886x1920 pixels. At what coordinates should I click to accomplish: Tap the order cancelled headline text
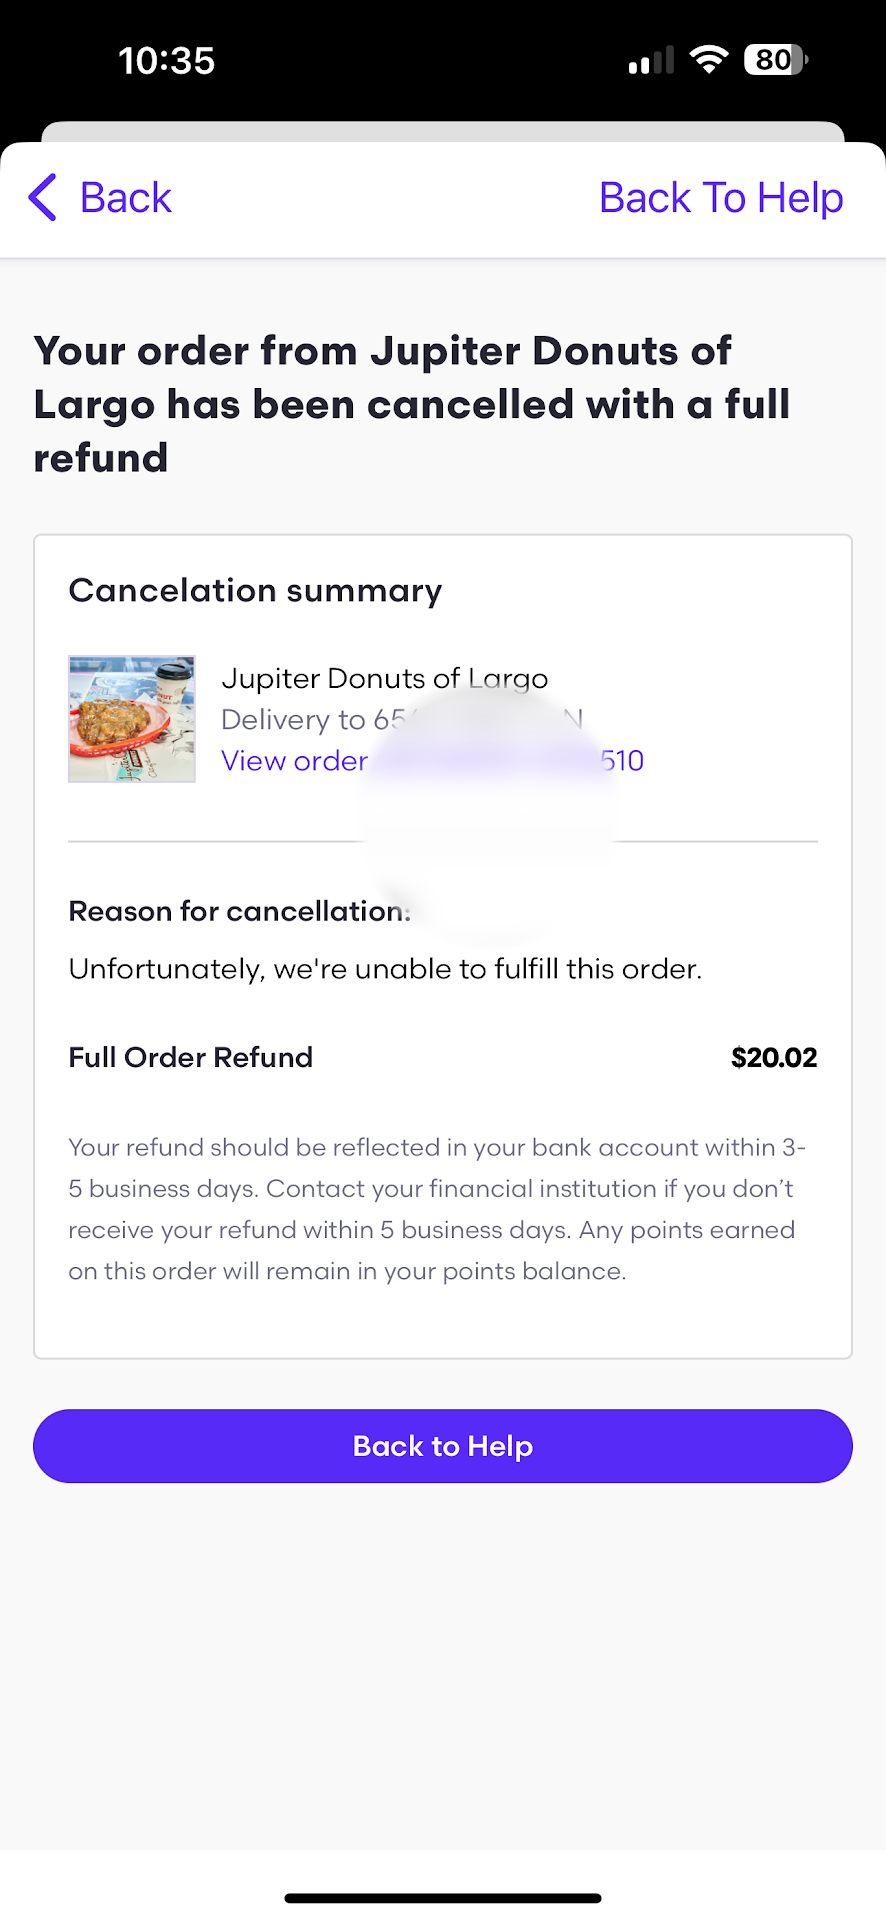411,404
